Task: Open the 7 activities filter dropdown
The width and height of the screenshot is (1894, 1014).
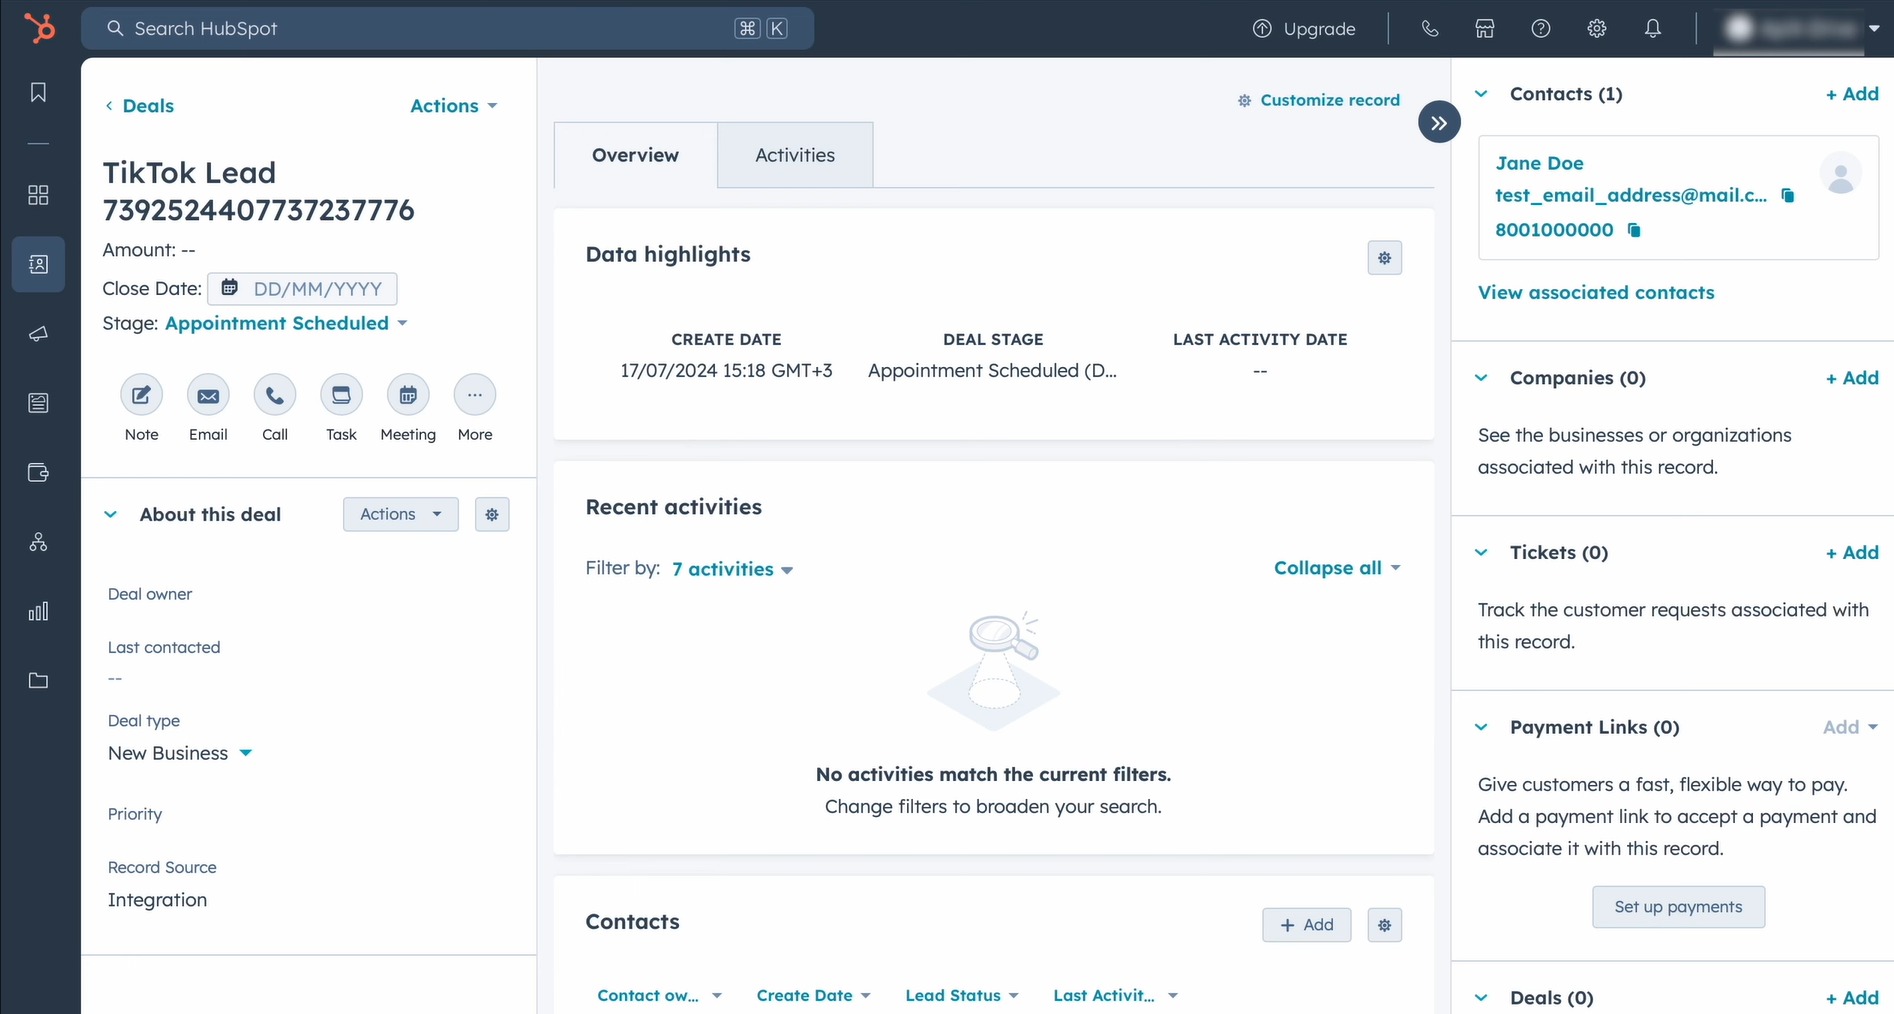Action: 732,569
